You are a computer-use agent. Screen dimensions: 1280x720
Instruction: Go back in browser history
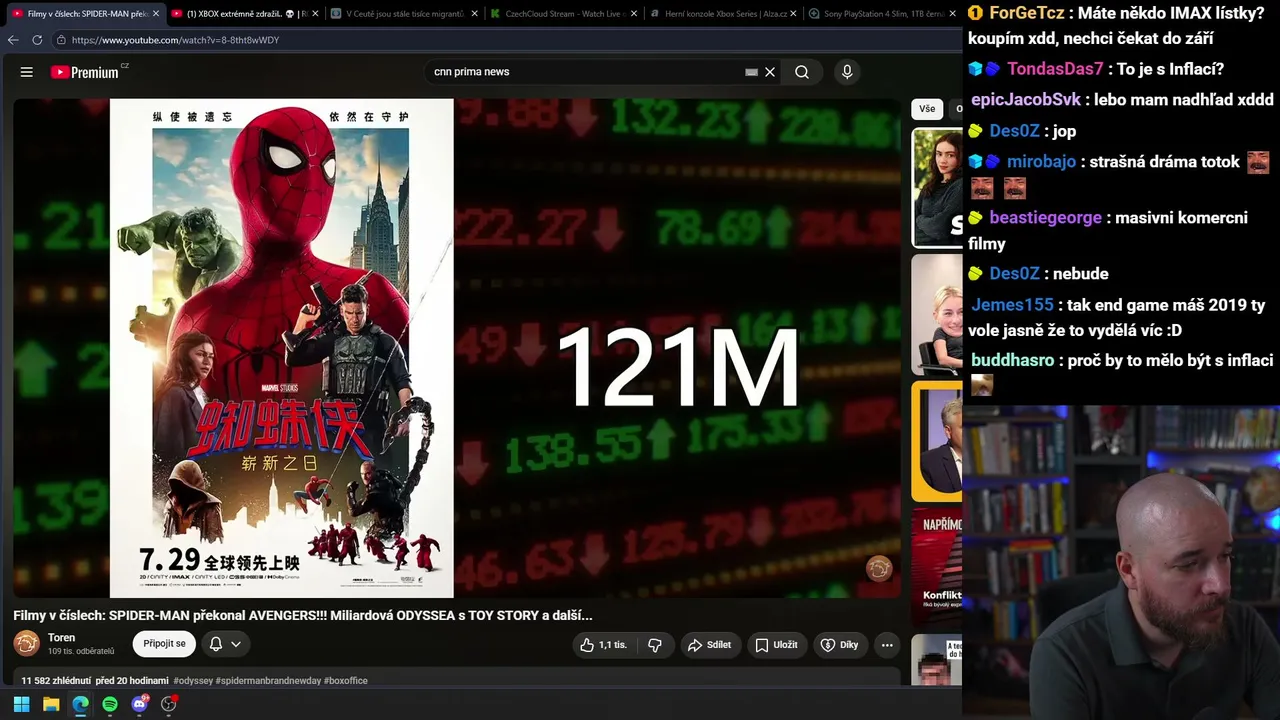click(x=13, y=40)
